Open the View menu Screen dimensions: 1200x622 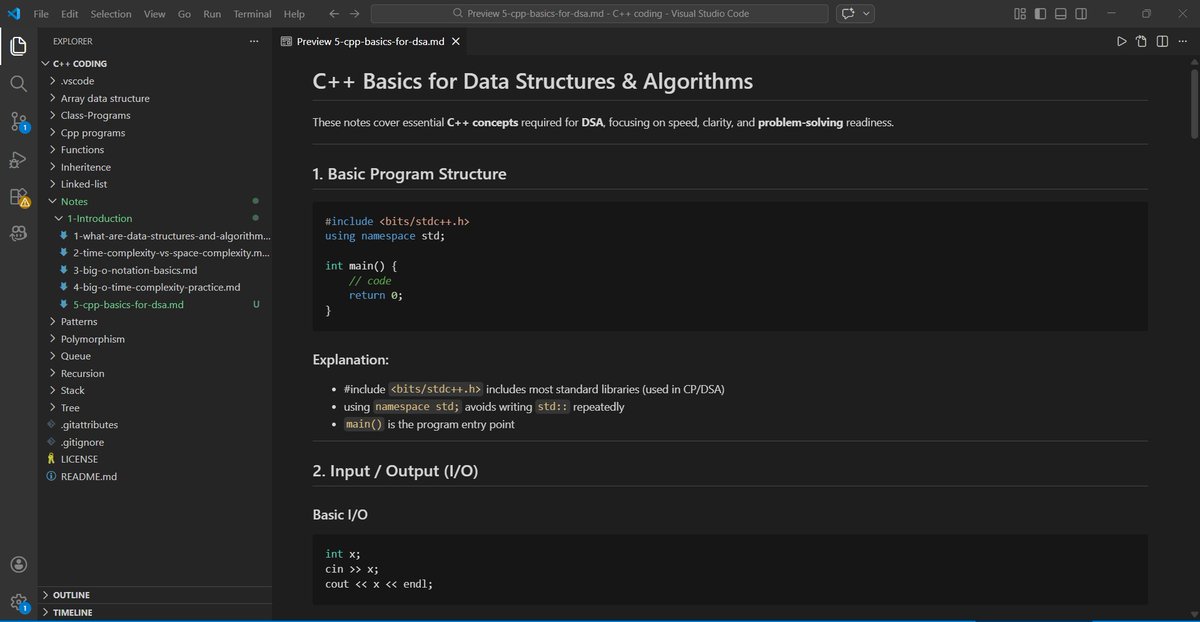[x=154, y=14]
